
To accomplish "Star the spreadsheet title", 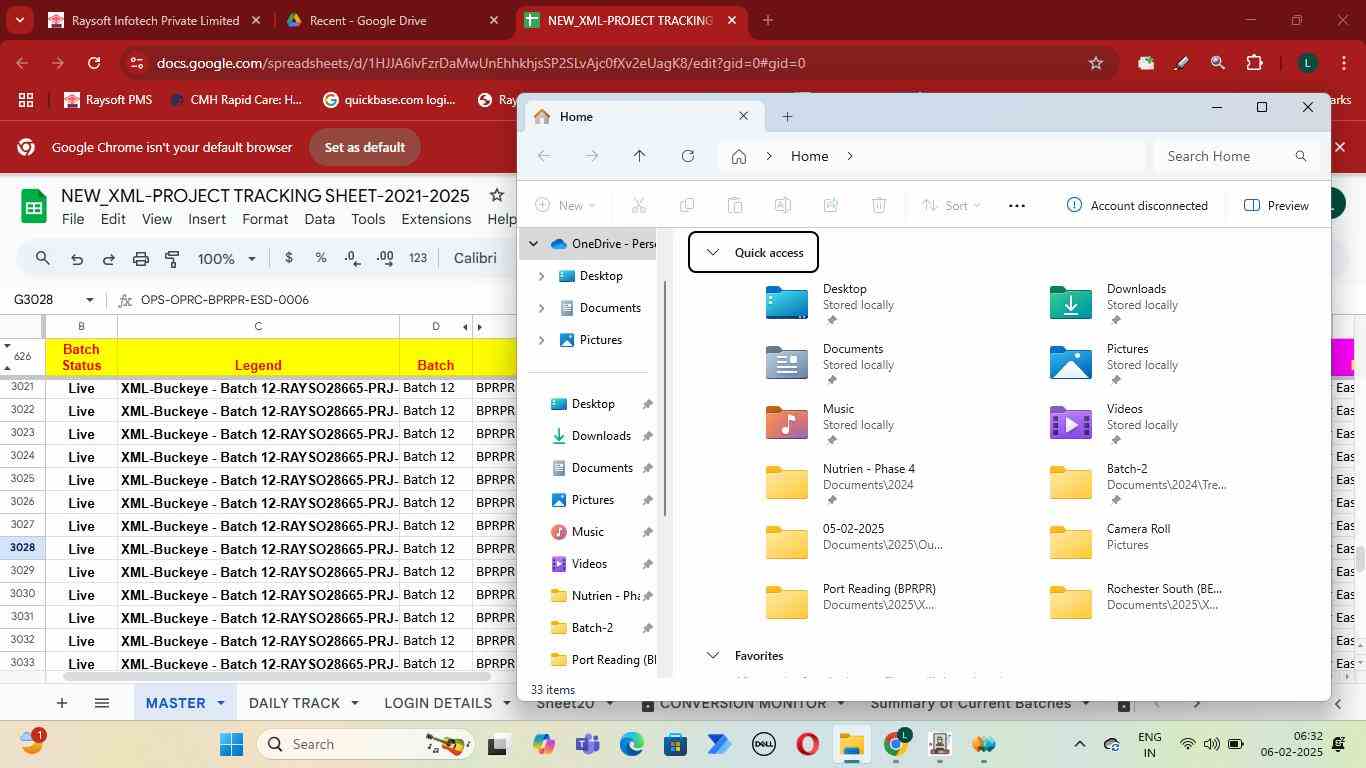I will [496, 195].
